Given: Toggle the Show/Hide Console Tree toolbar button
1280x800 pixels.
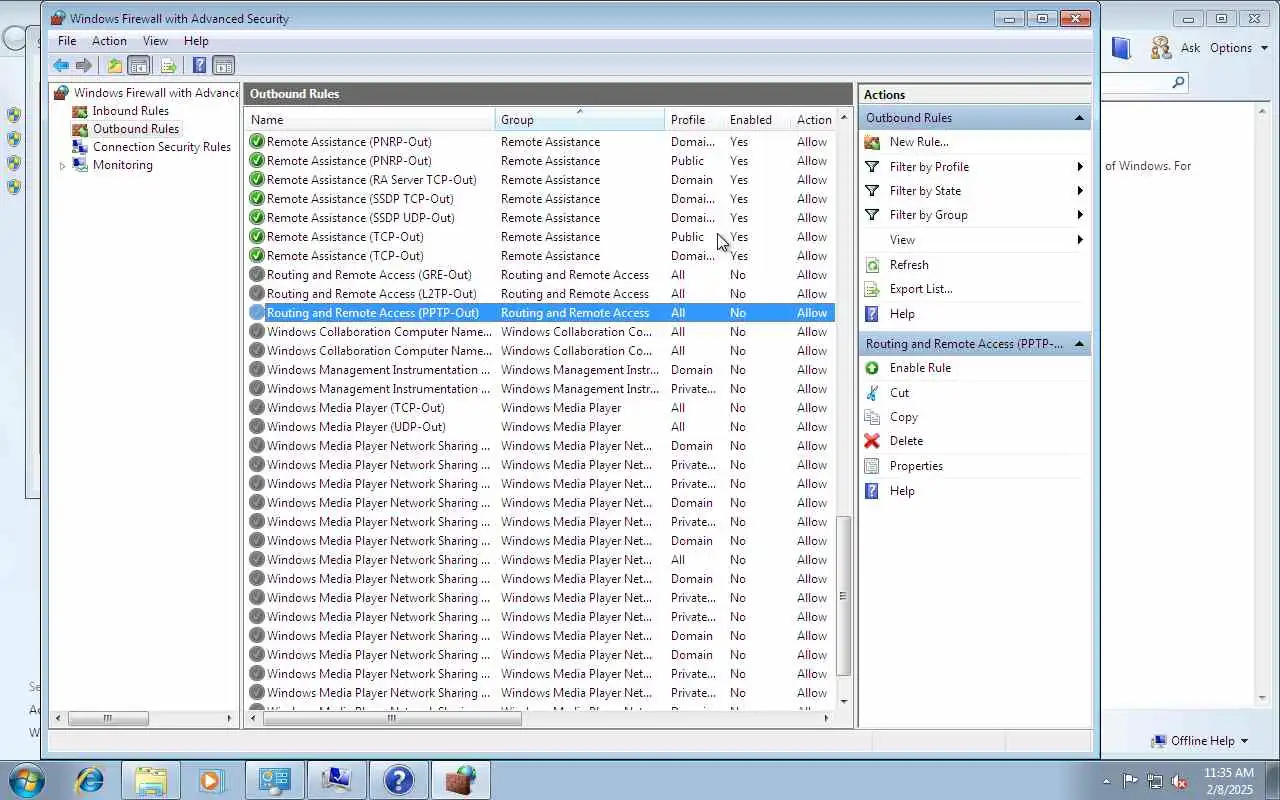Looking at the screenshot, I should click(139, 66).
